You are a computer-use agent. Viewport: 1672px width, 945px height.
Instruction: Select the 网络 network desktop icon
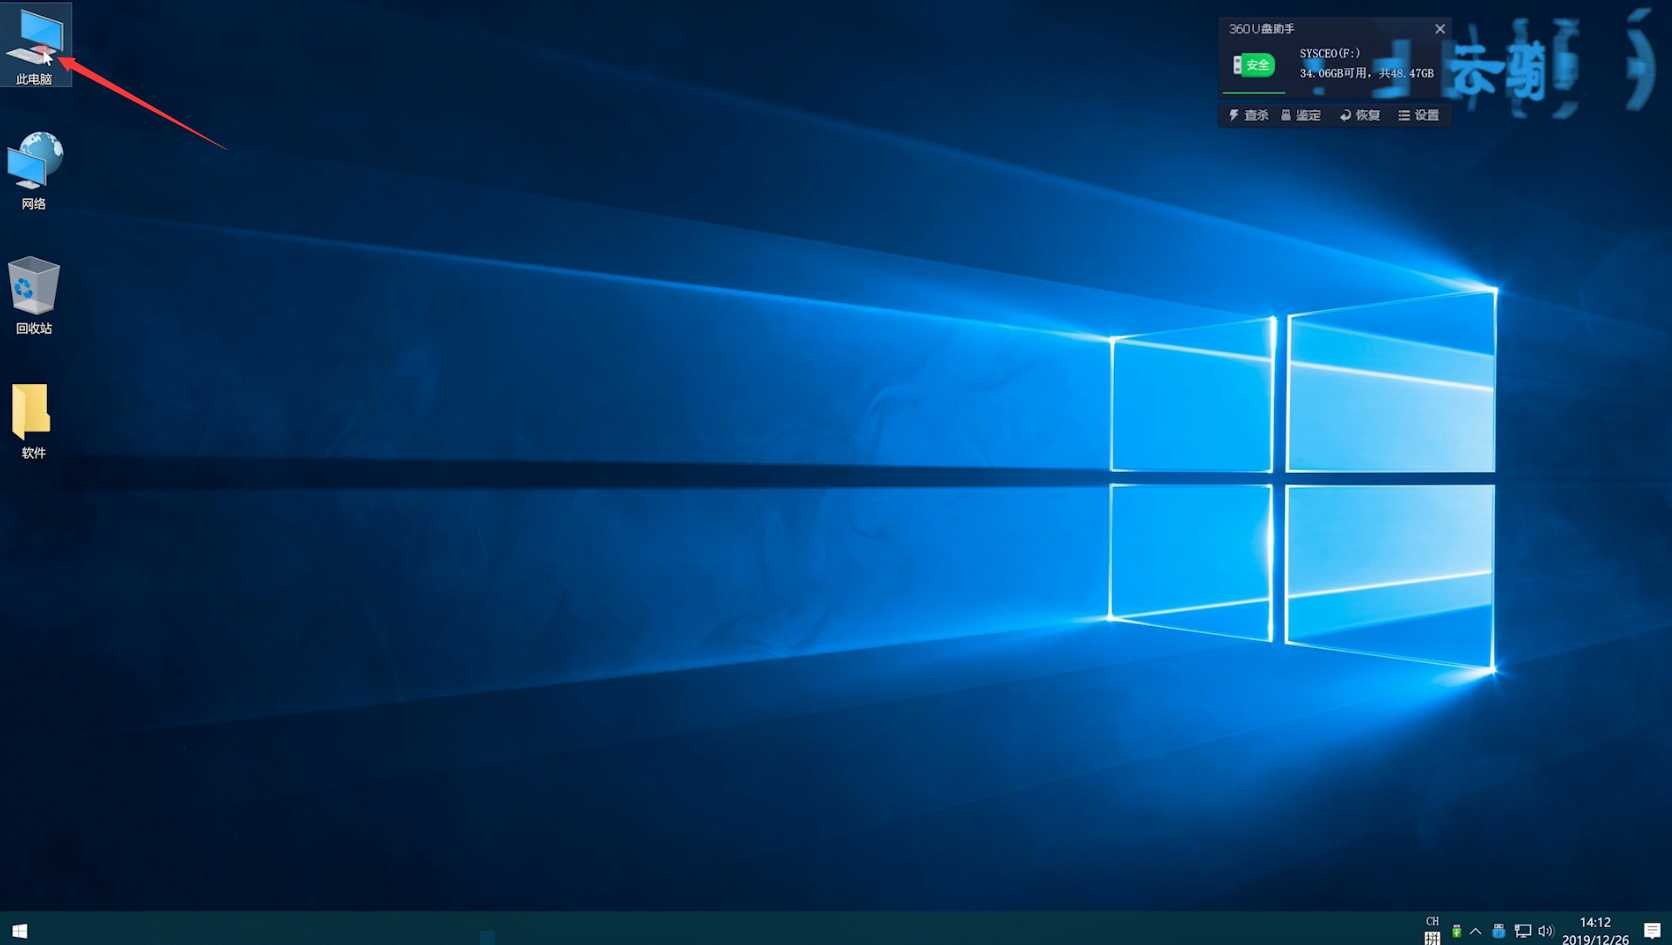(34, 171)
